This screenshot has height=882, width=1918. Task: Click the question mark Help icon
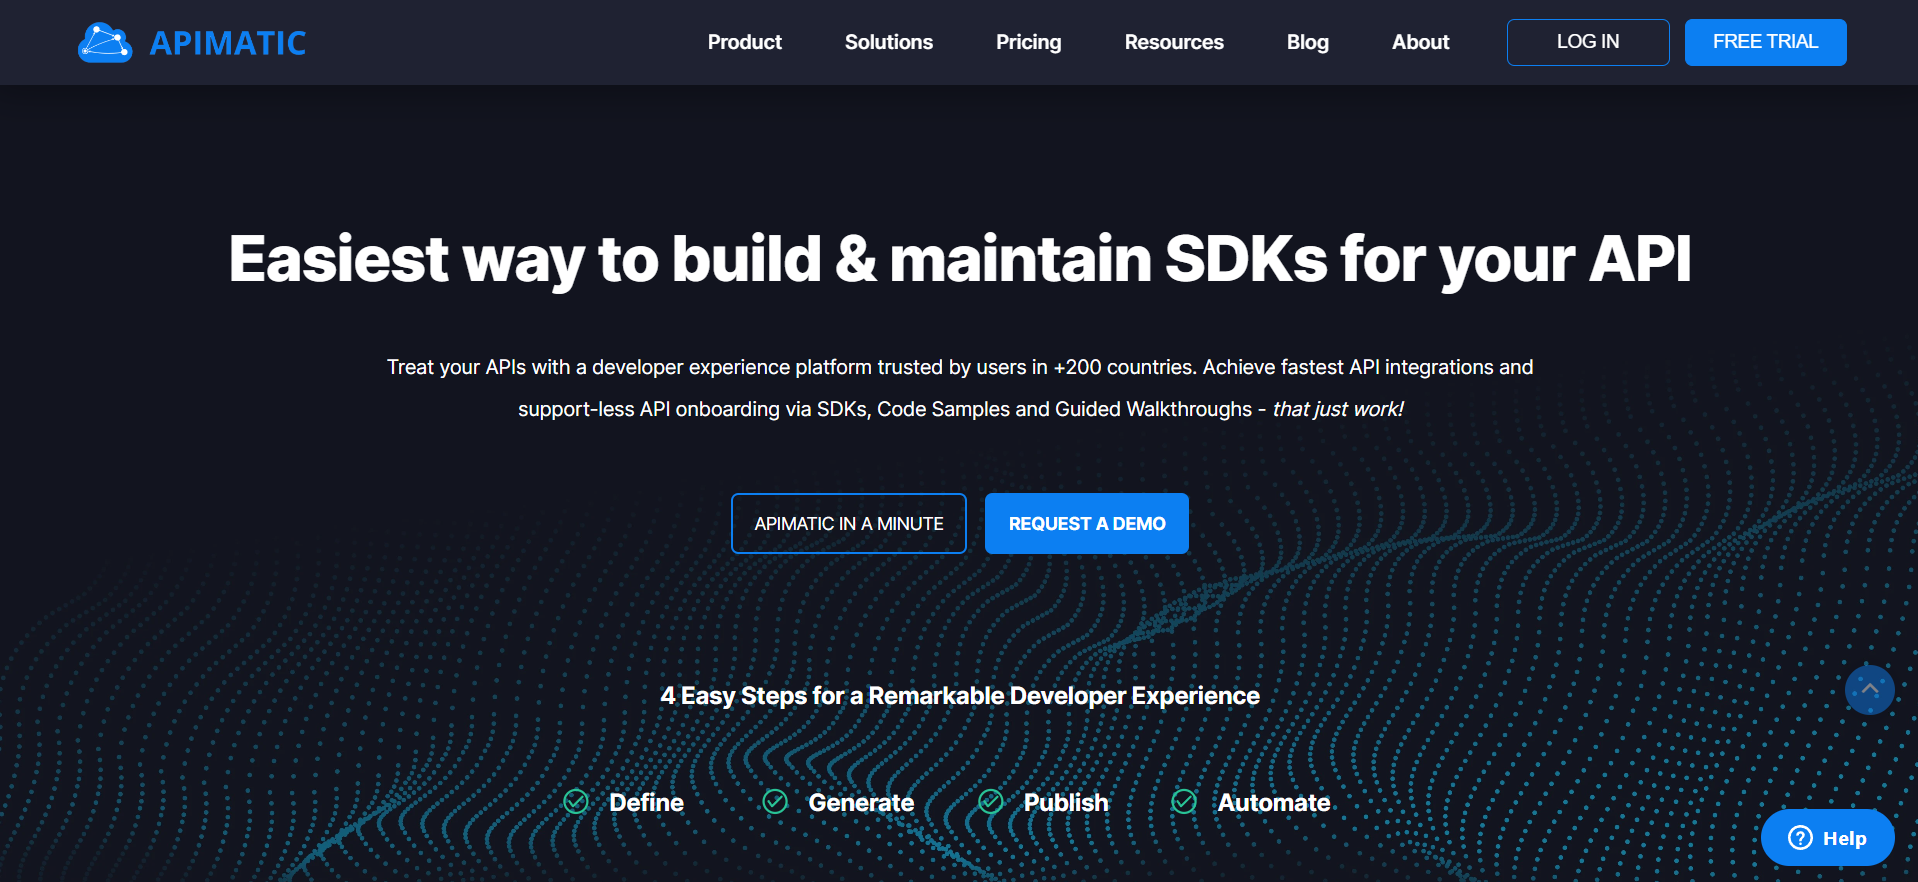(1800, 838)
